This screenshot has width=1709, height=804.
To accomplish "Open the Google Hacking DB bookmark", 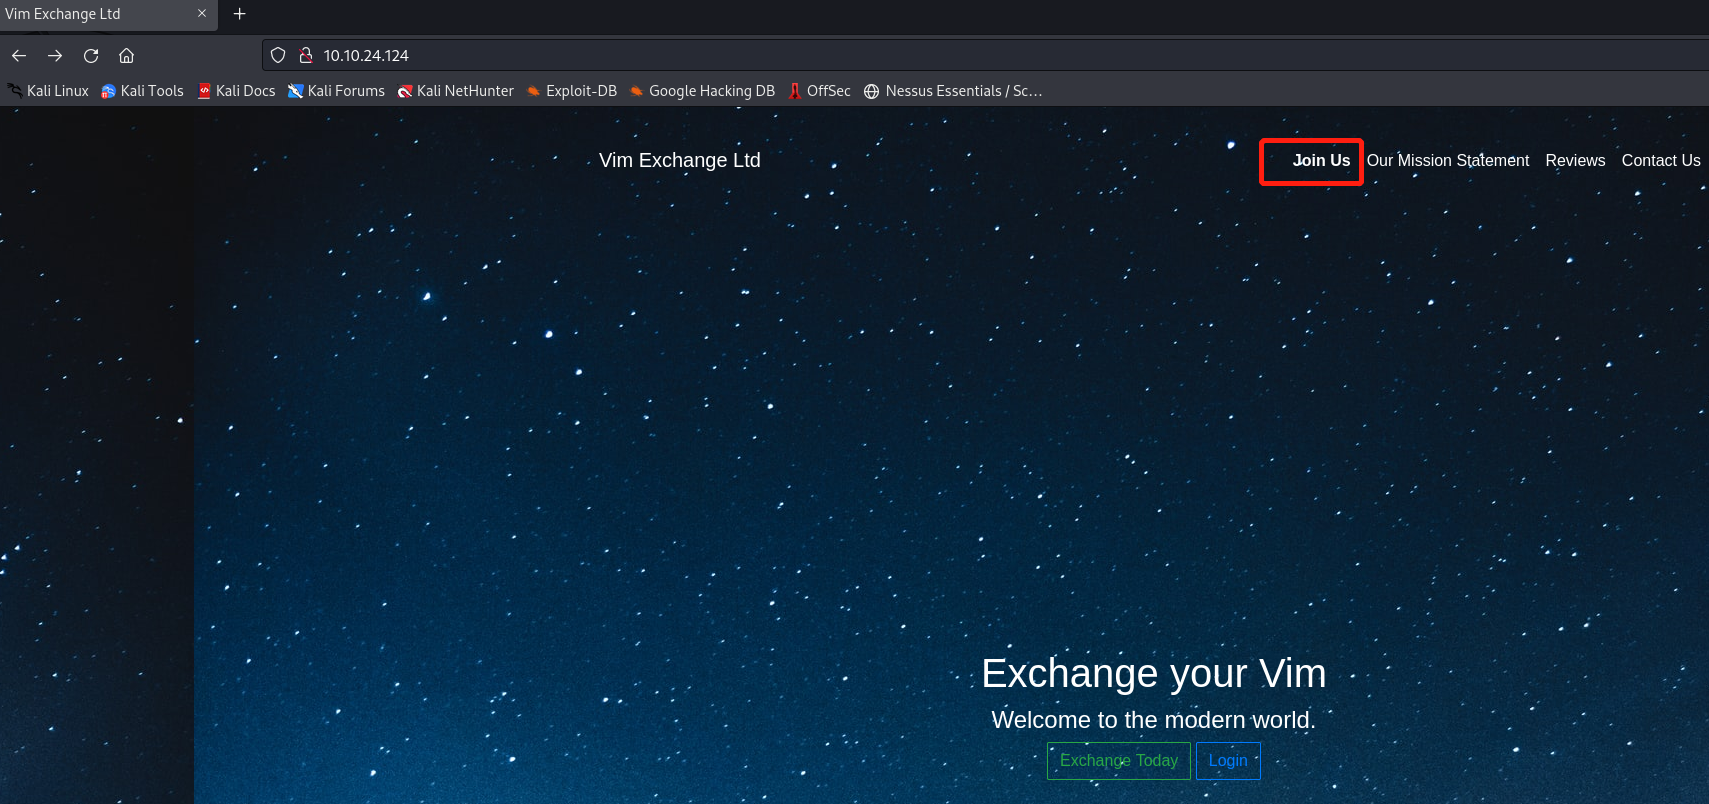I will pyautogui.click(x=702, y=91).
